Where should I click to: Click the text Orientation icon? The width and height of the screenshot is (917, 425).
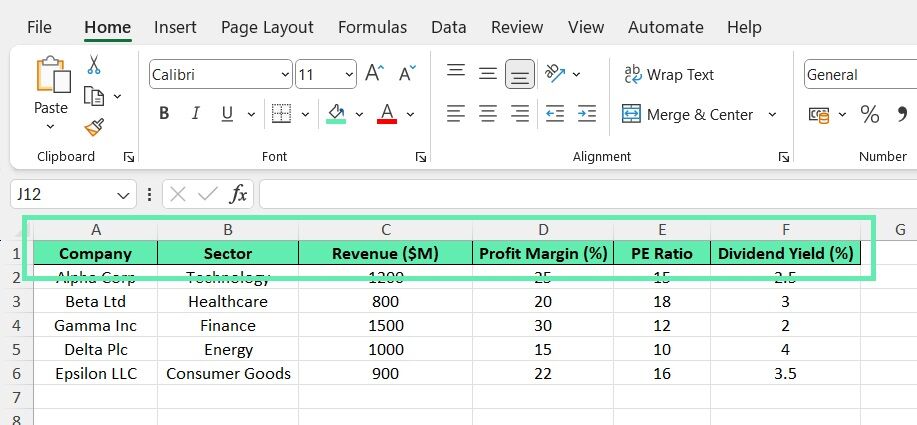coord(554,72)
